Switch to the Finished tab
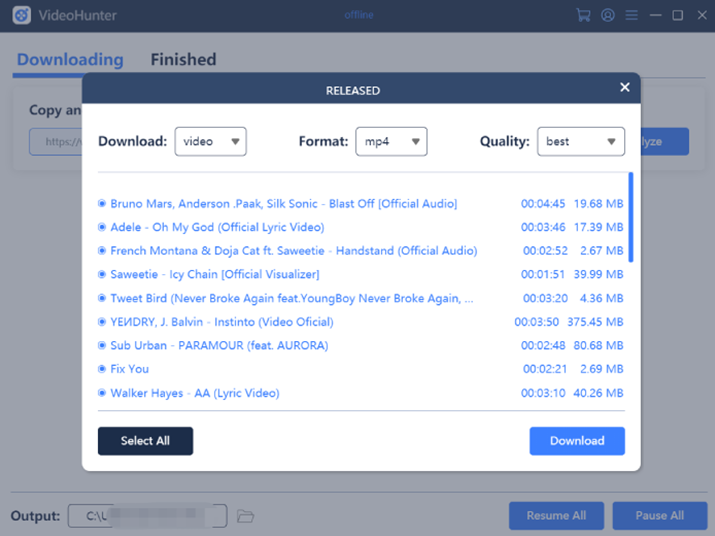This screenshot has height=536, width=715. pos(183,59)
